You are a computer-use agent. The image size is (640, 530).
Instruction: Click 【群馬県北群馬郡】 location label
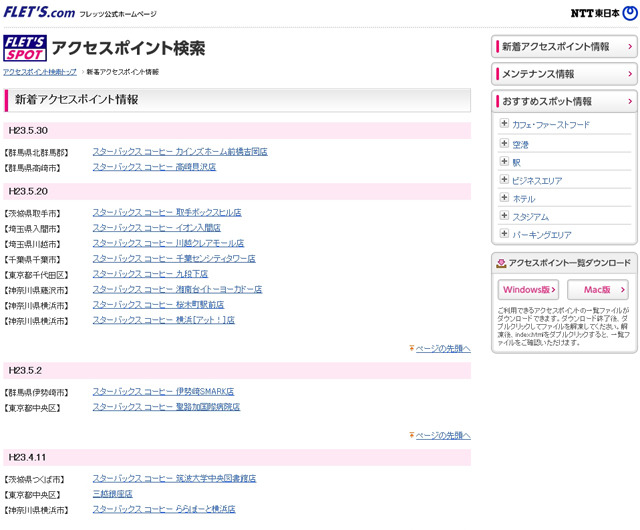coord(36,153)
